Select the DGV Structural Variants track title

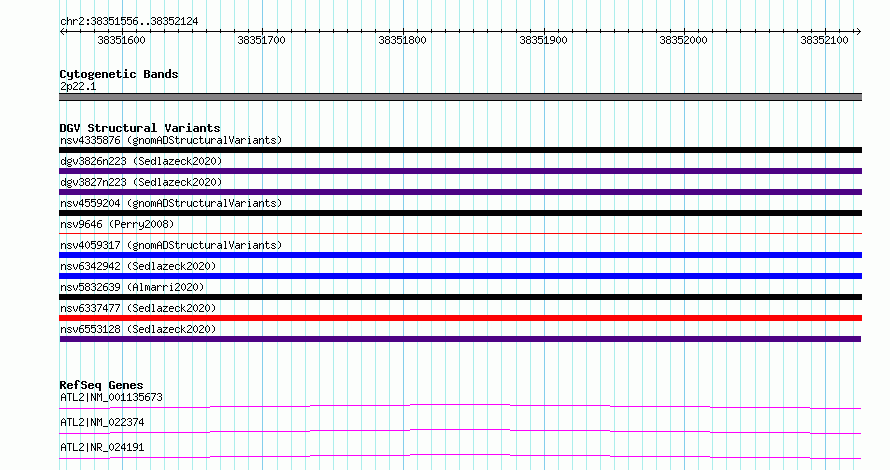(140, 128)
